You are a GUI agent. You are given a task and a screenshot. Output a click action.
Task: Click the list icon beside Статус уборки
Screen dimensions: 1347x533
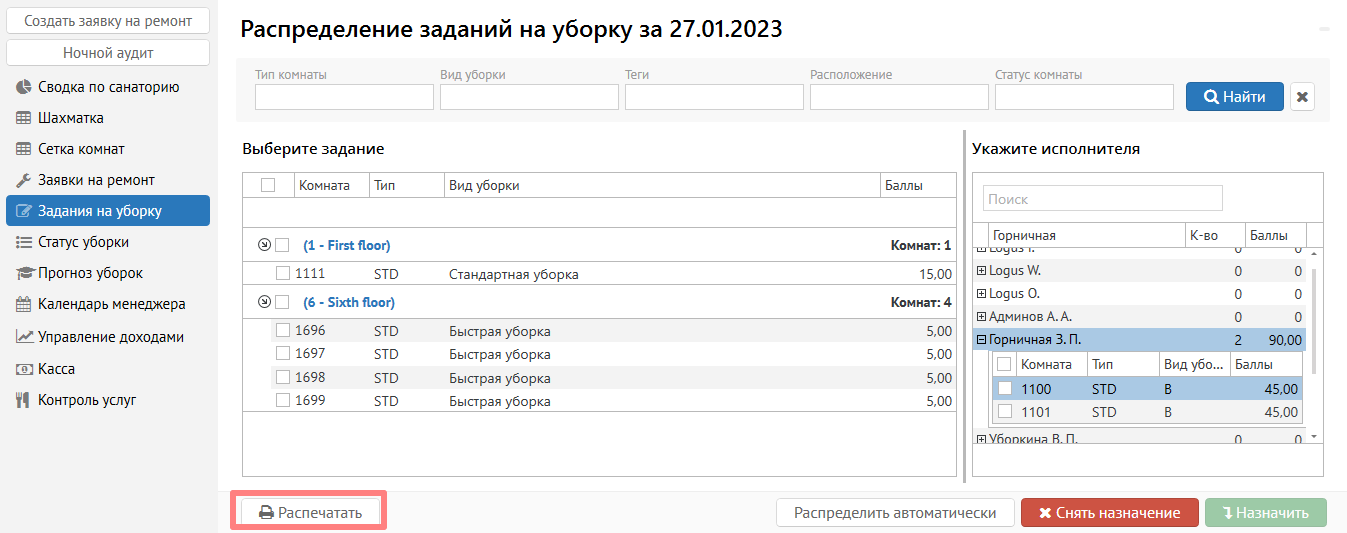coord(24,242)
